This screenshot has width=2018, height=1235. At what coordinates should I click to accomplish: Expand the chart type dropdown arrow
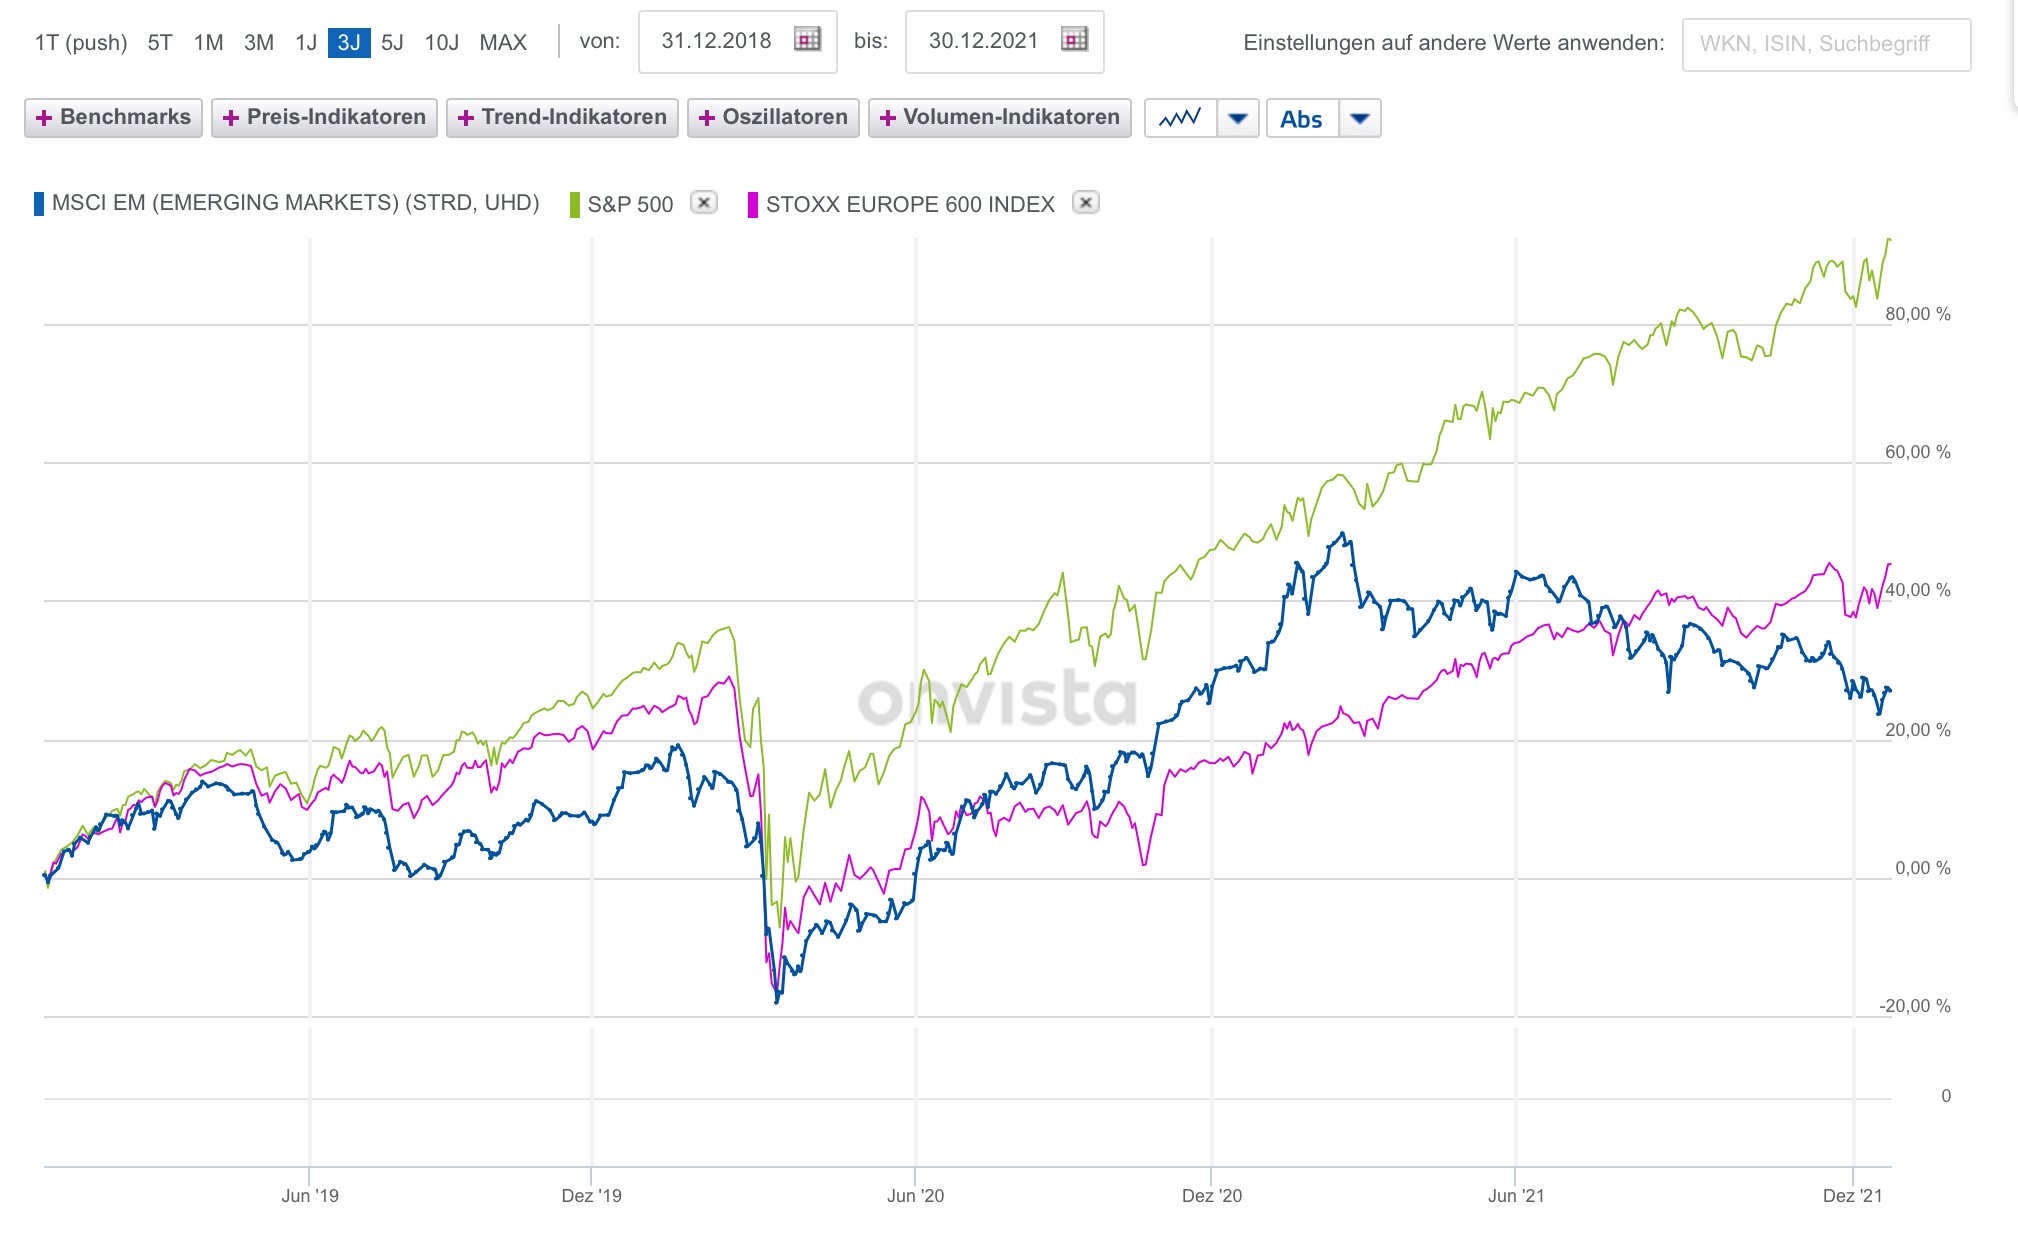(1238, 118)
